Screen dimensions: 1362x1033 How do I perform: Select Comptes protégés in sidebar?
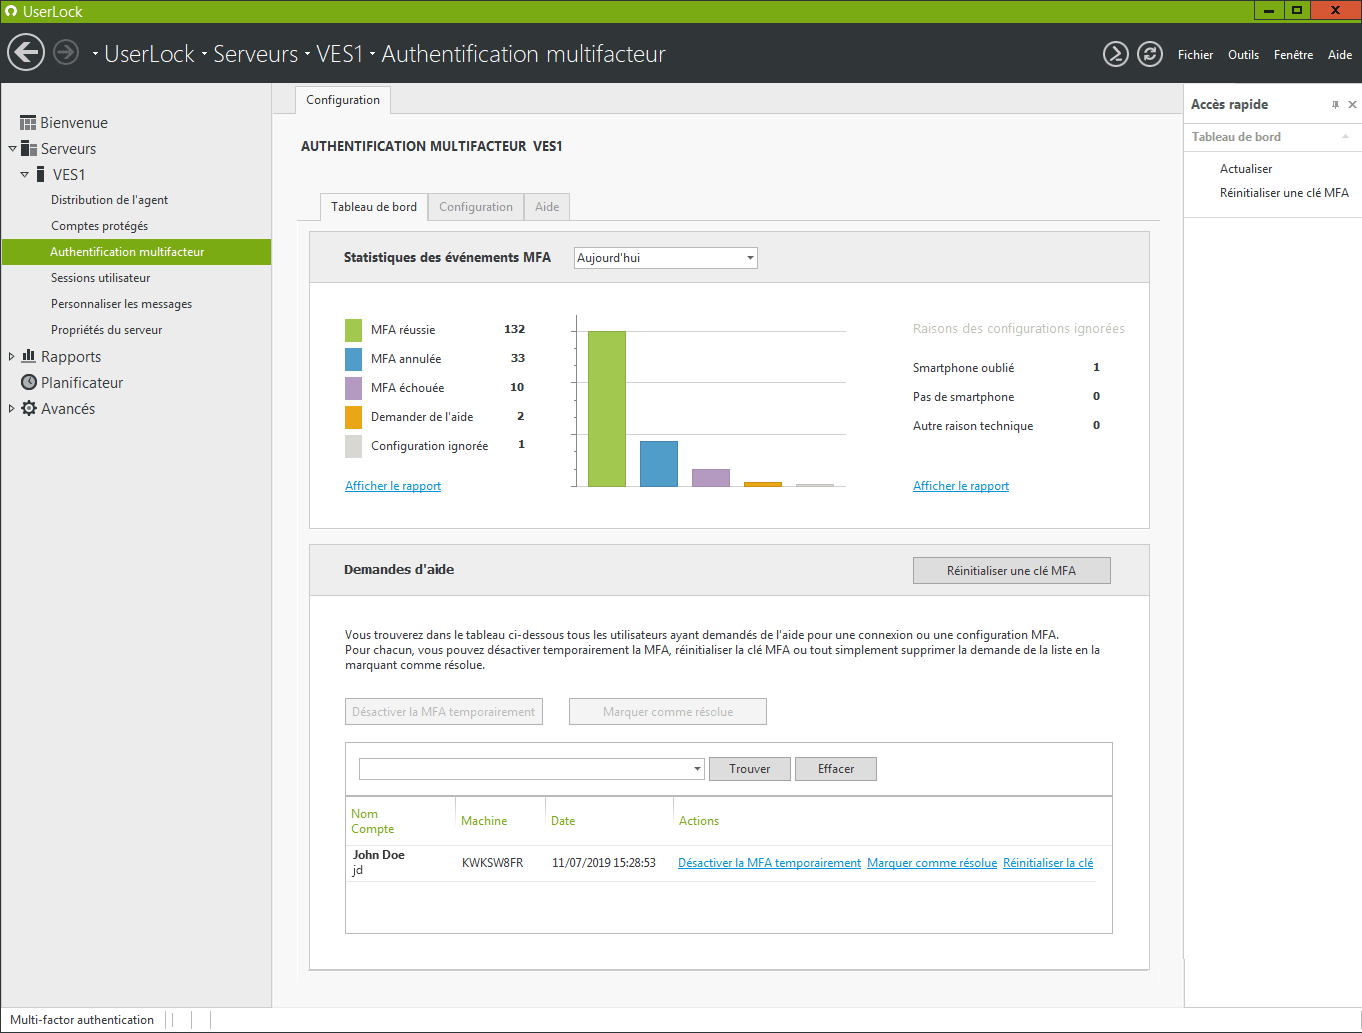pyautogui.click(x=99, y=226)
